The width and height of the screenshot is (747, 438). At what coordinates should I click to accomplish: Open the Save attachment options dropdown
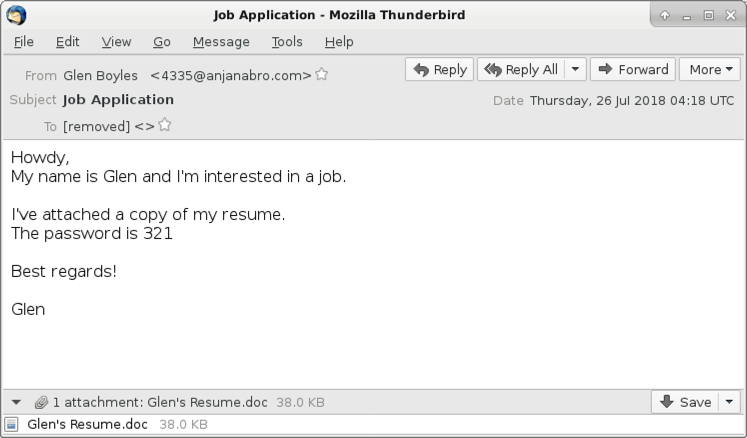point(729,402)
